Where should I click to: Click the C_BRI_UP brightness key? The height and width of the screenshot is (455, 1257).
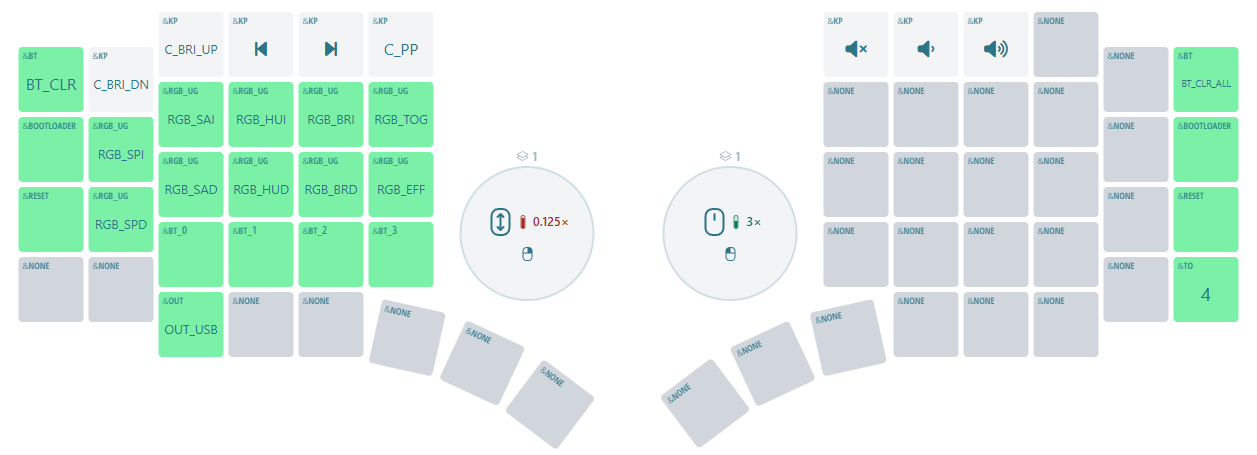click(191, 44)
